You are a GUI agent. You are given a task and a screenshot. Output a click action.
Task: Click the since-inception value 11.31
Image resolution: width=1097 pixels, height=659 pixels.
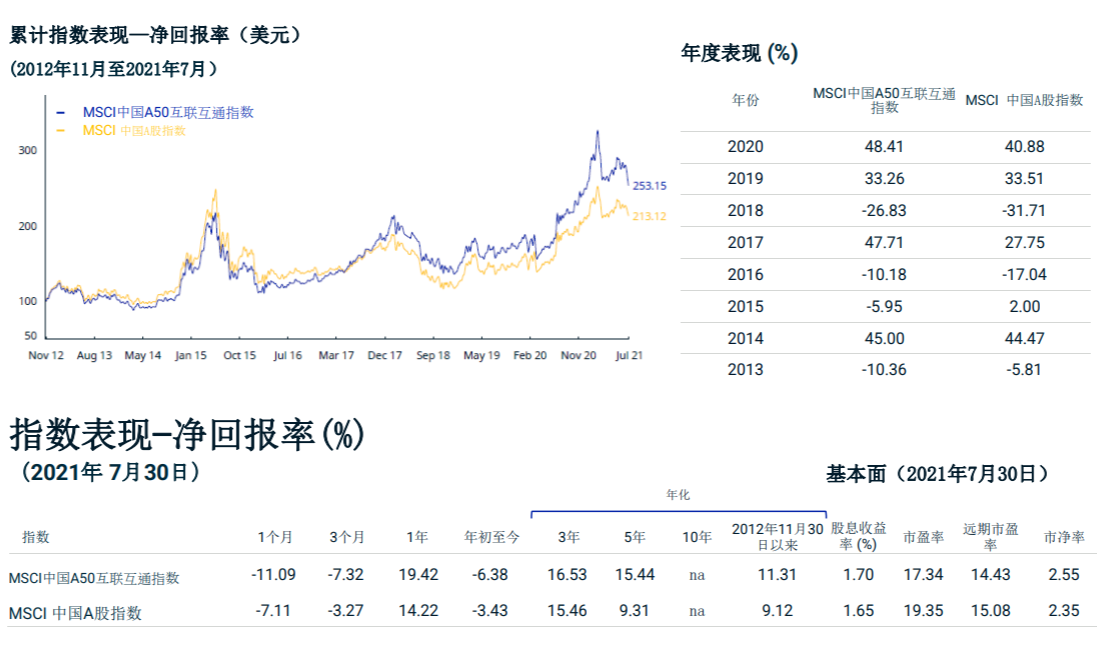coord(777,575)
